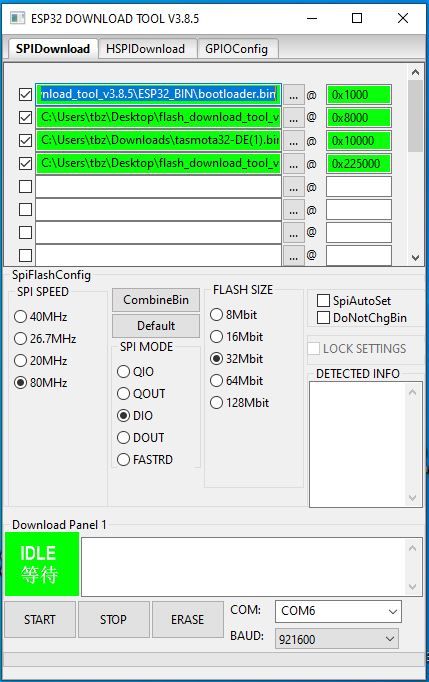Click the Default button
The height and width of the screenshot is (682, 429).
click(x=156, y=325)
